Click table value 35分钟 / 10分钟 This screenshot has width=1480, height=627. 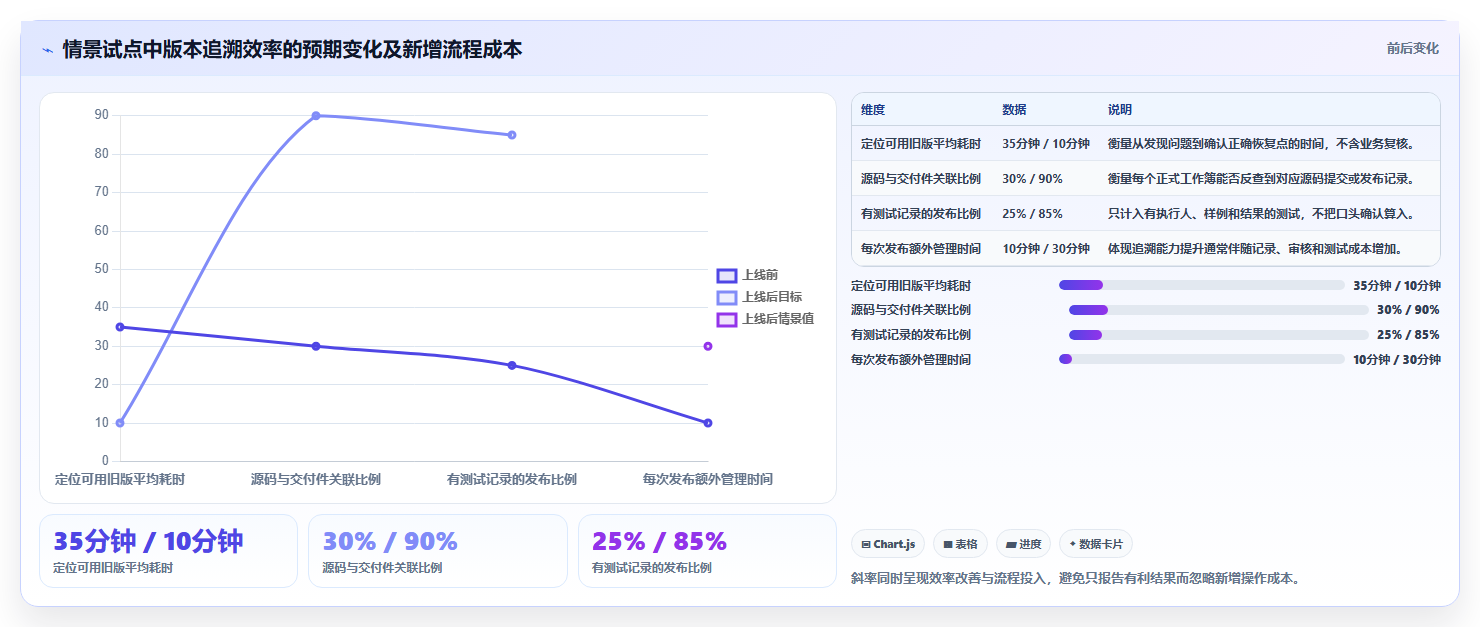1046,144
